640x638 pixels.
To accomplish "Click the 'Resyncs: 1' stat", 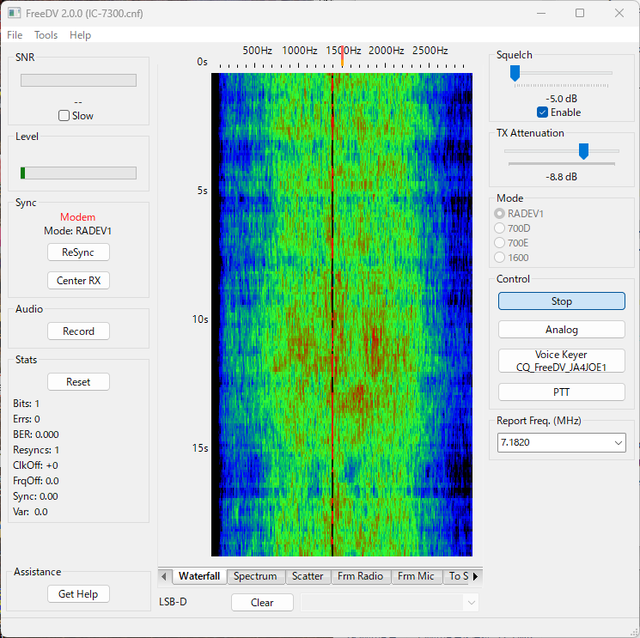I will pyautogui.click(x=36, y=450).
